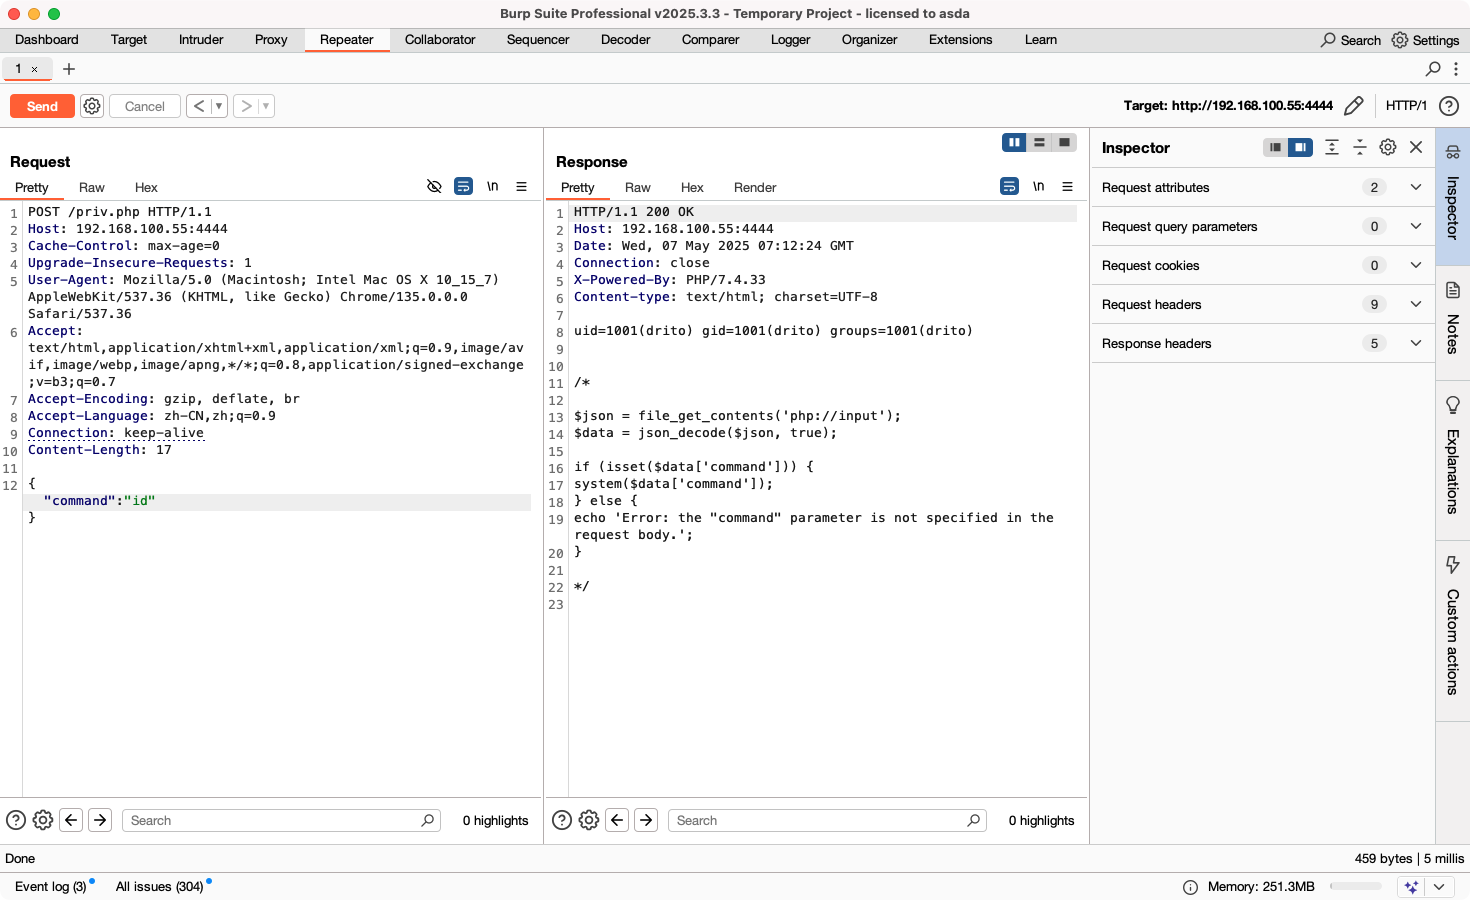Search Repeater tabs with magnifier icon

[1433, 69]
